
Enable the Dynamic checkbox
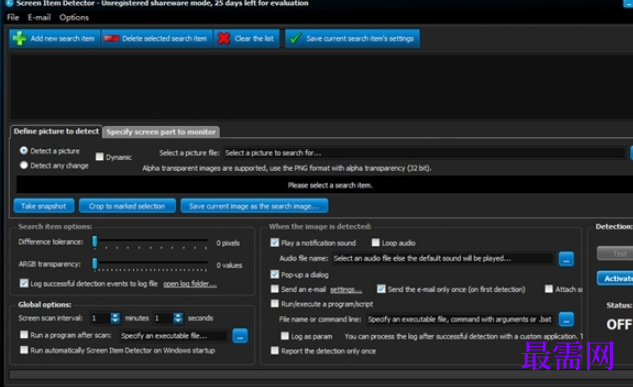pyautogui.click(x=99, y=157)
